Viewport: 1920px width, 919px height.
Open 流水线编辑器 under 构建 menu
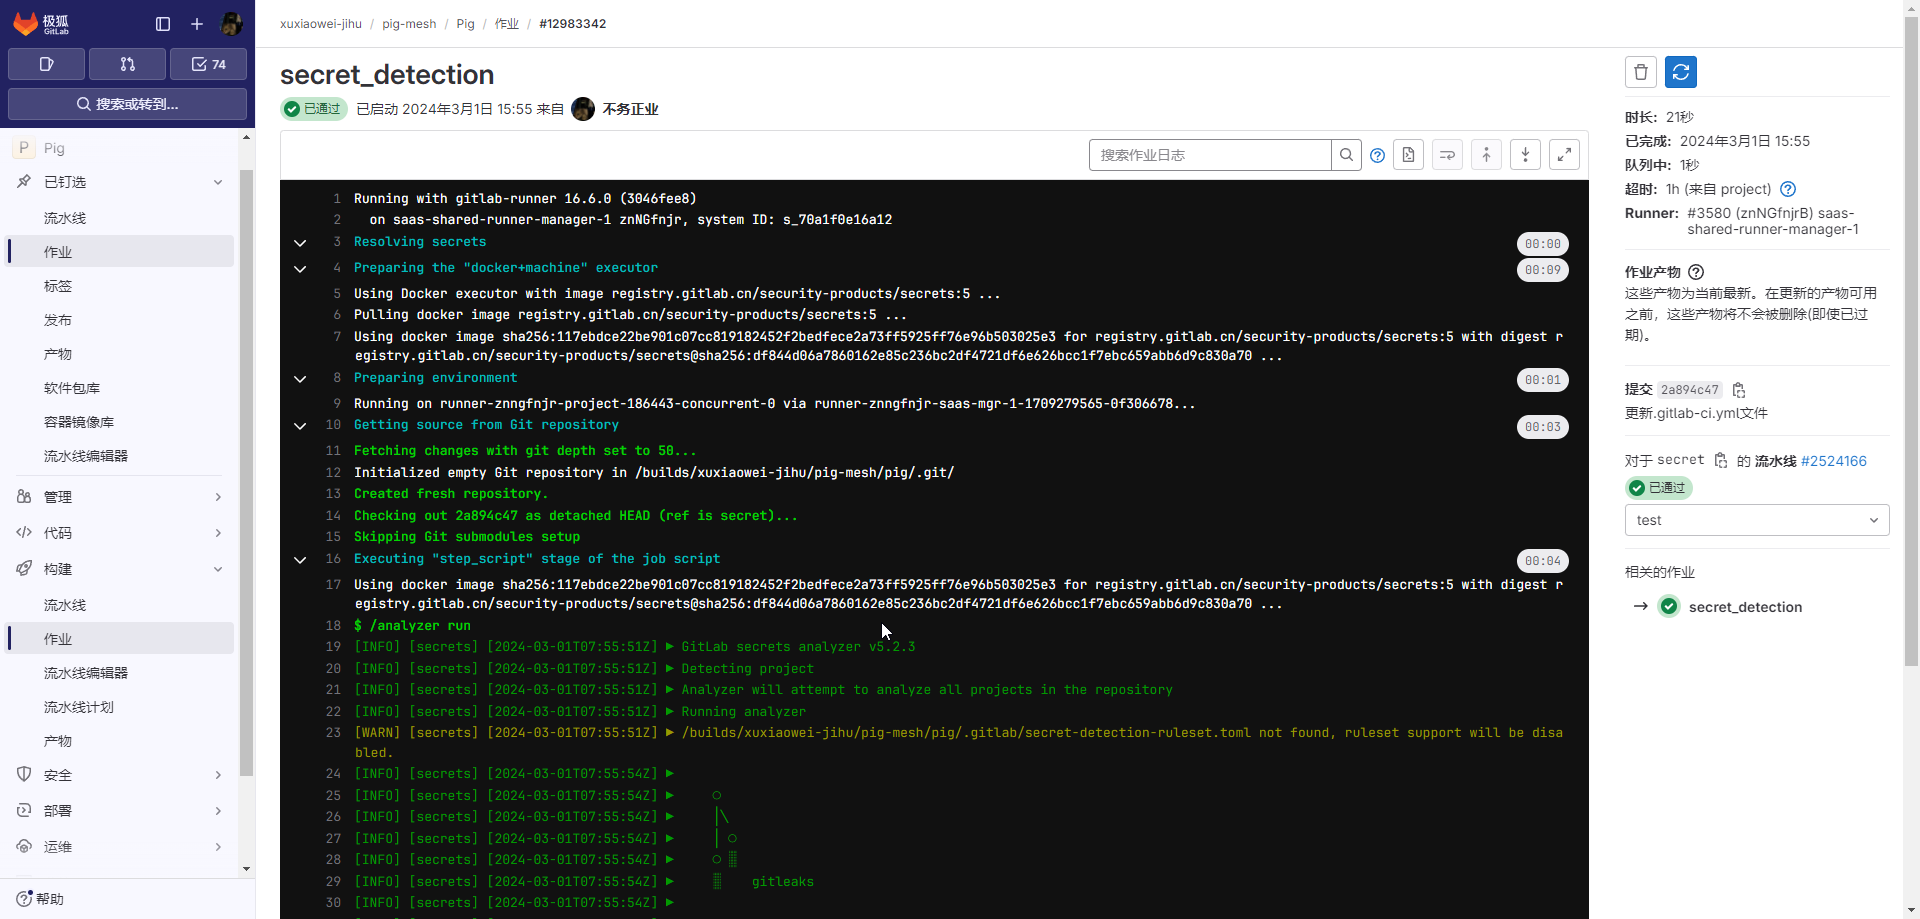86,673
